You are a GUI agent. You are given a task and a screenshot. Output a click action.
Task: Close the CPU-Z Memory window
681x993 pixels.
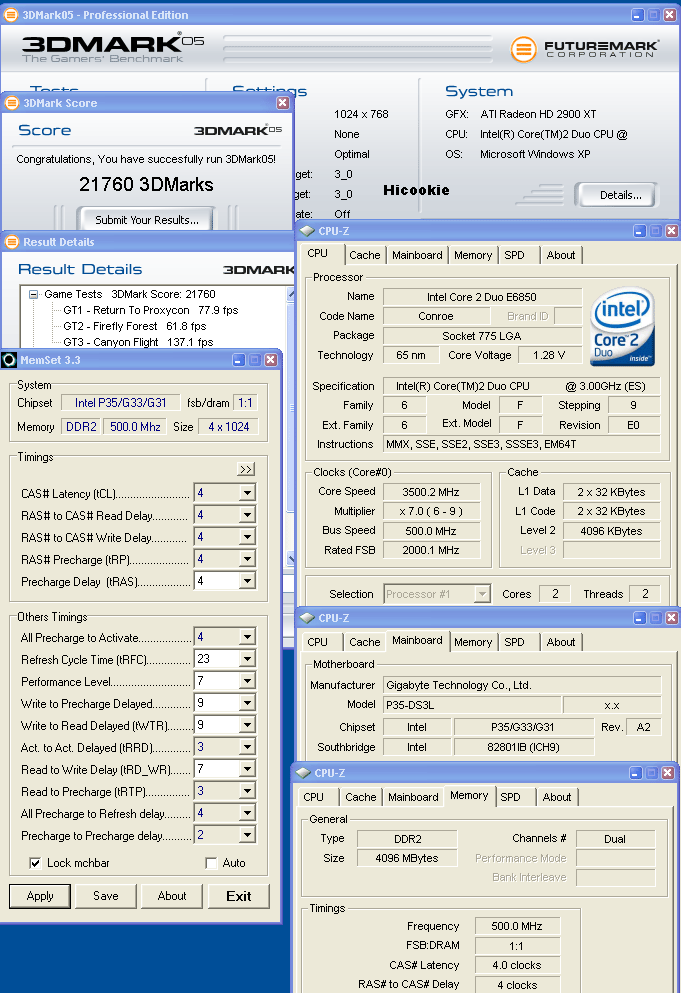pyautogui.click(x=668, y=773)
